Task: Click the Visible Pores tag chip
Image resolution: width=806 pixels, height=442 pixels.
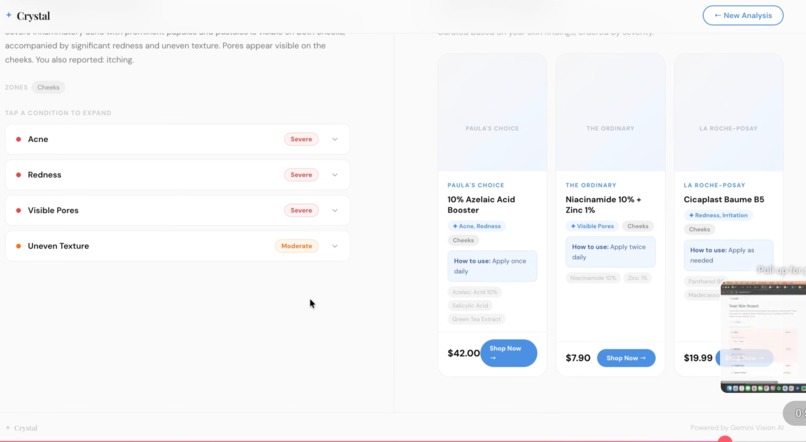Action: click(x=592, y=226)
